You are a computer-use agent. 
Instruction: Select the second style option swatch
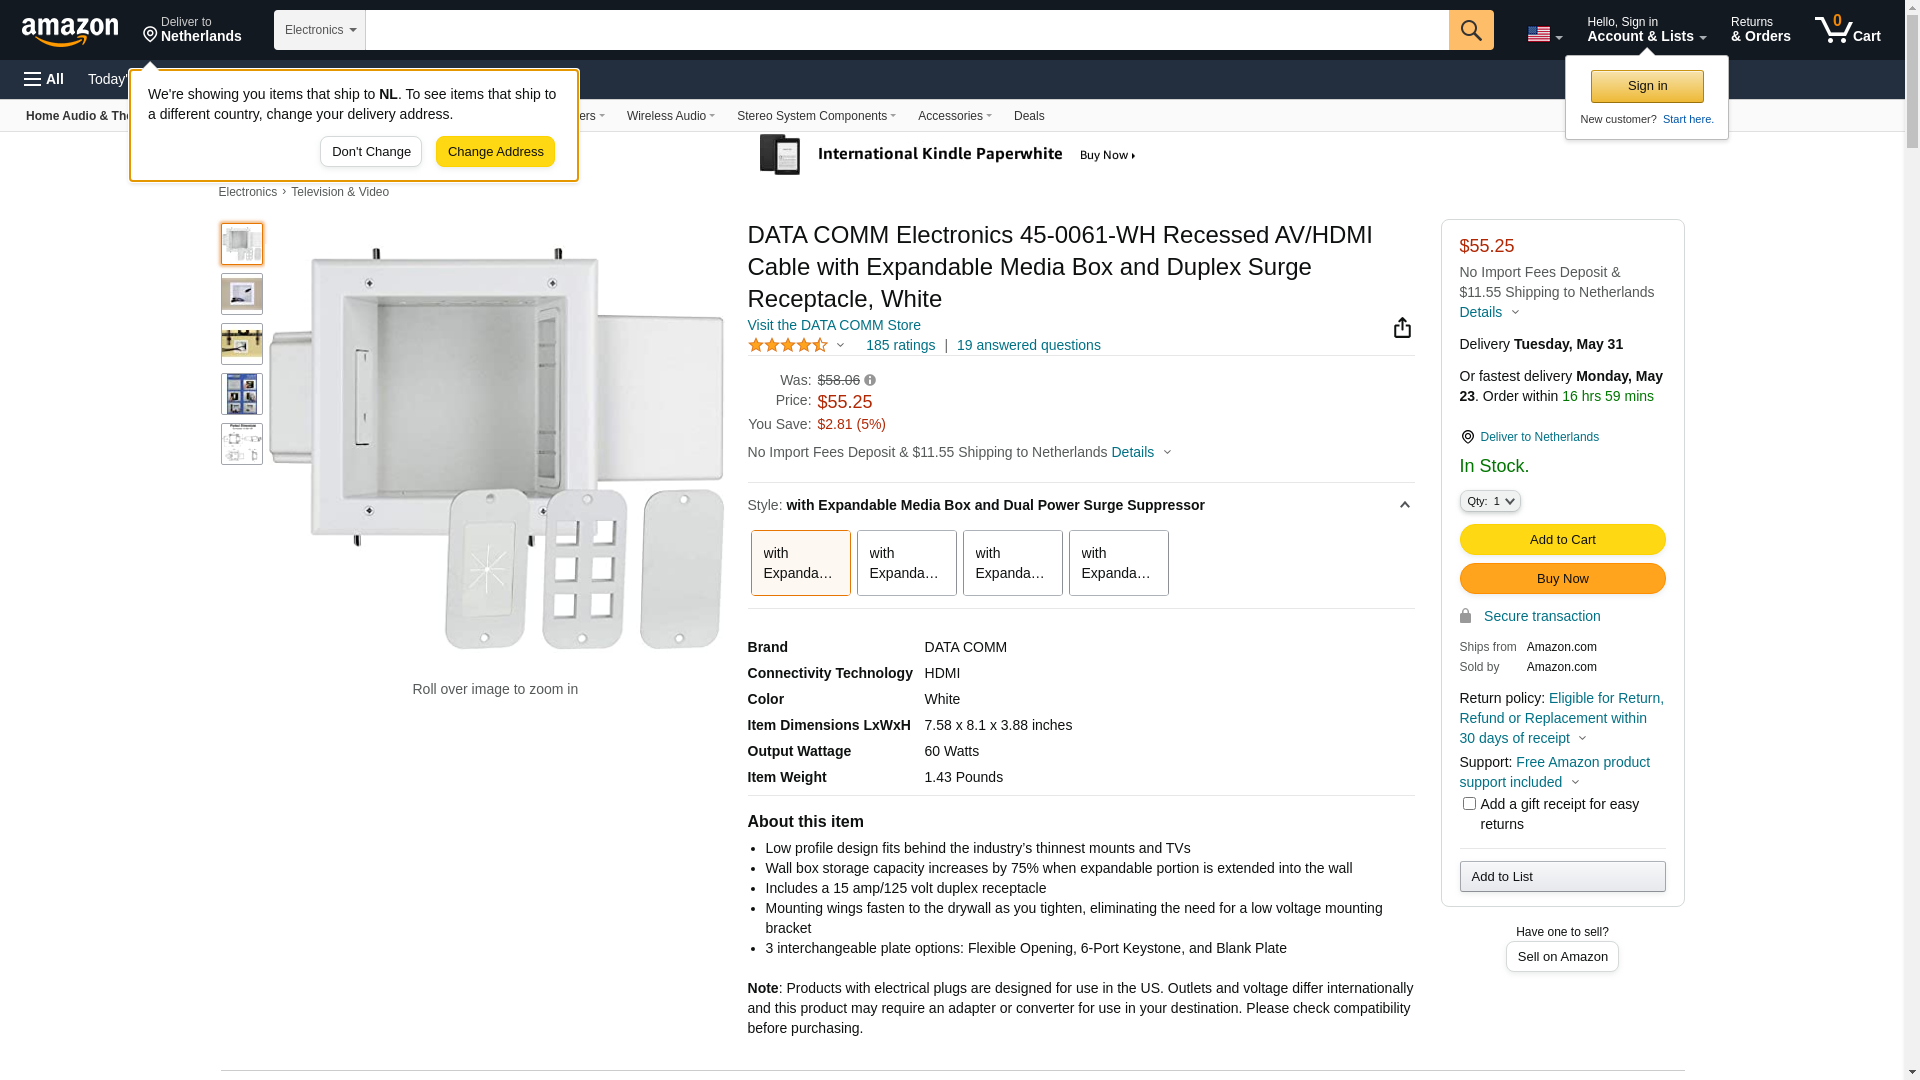[x=906, y=563]
